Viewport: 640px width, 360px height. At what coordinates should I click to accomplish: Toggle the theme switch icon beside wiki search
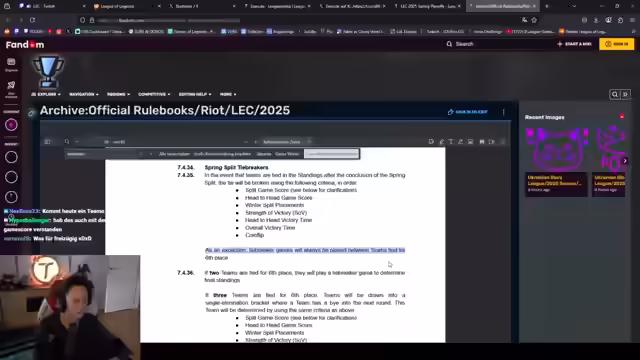pos(625,94)
